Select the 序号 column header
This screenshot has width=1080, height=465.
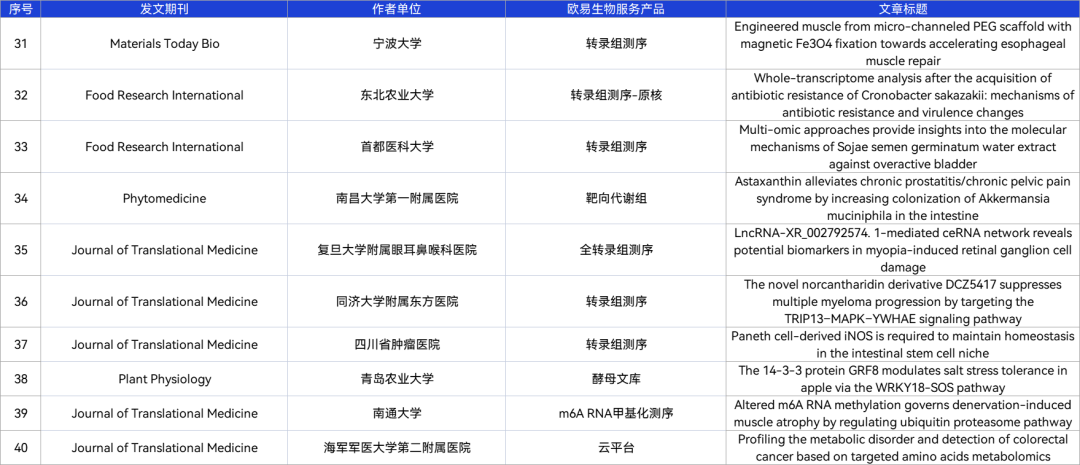click(21, 9)
